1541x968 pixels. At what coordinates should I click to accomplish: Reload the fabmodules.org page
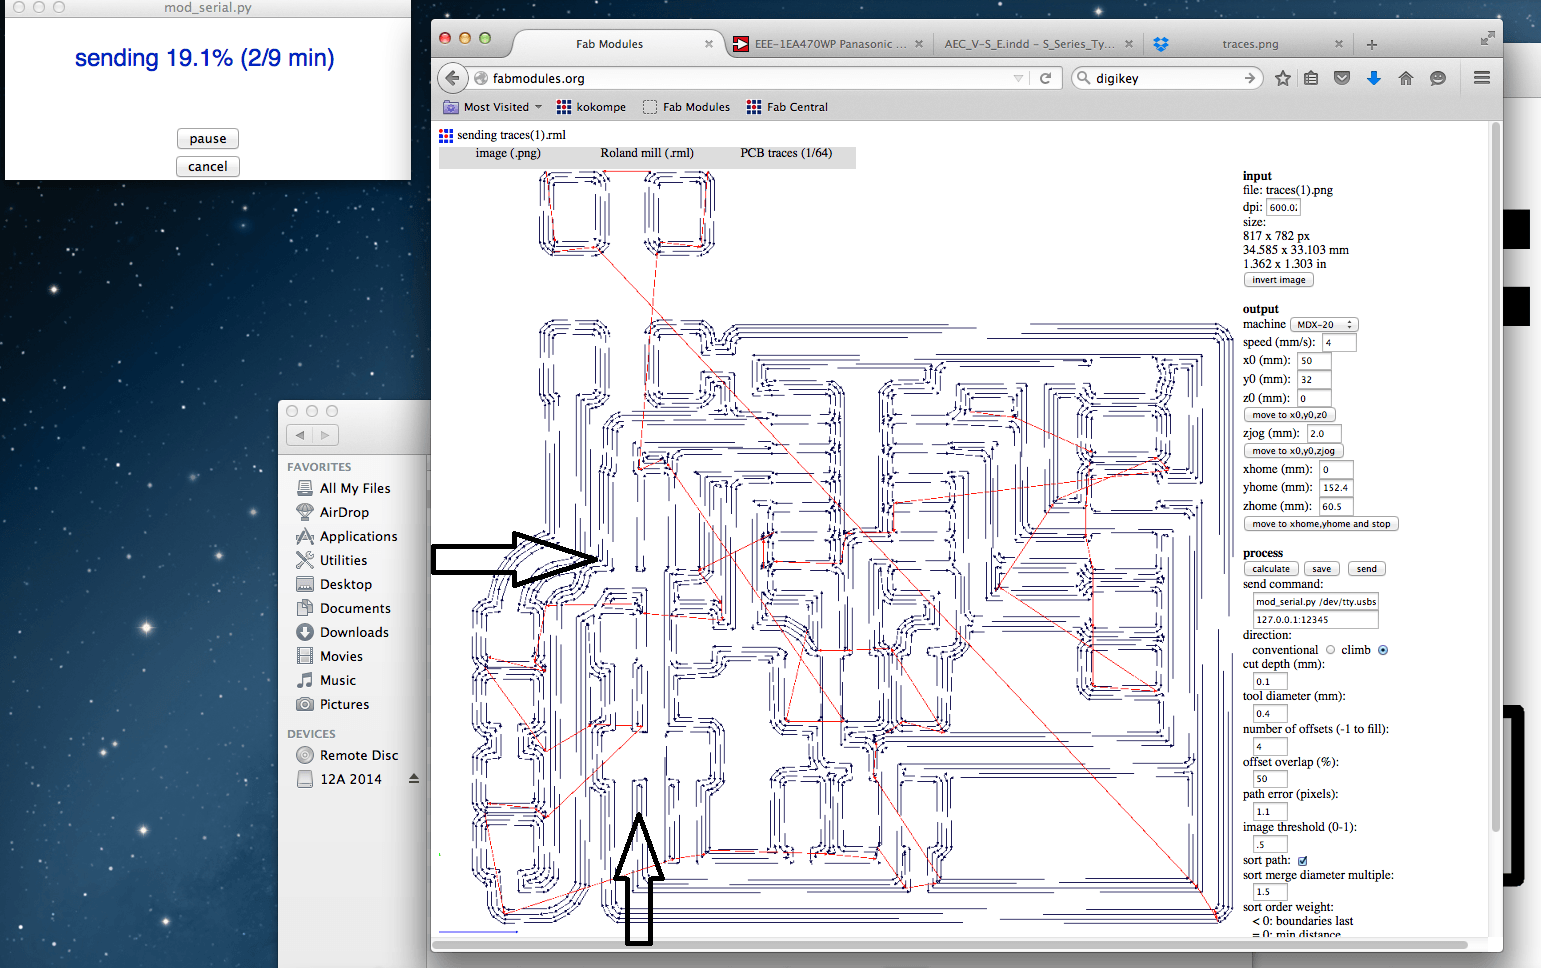click(1045, 78)
